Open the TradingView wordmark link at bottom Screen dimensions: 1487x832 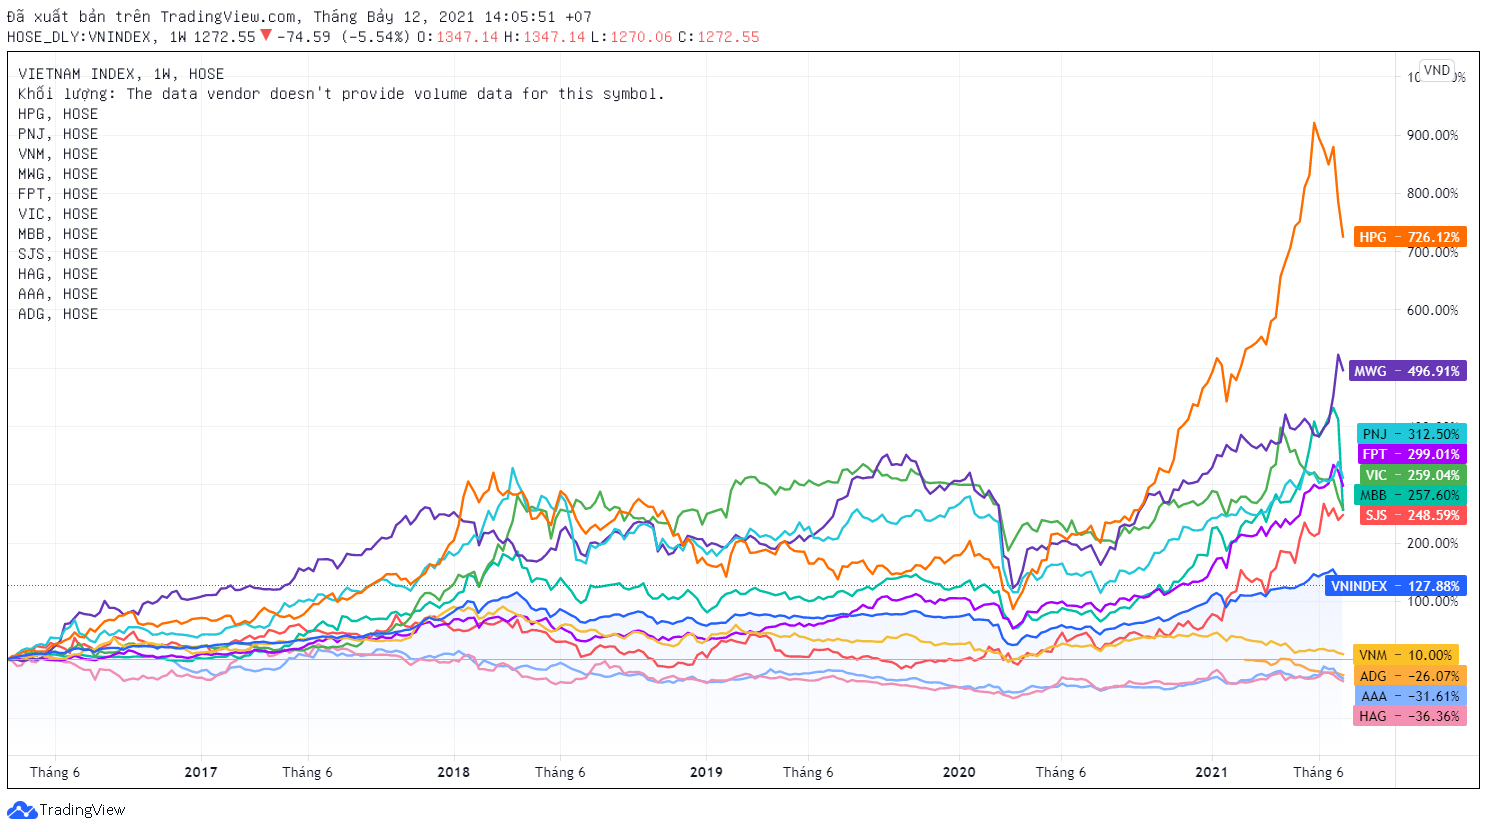click(x=82, y=810)
